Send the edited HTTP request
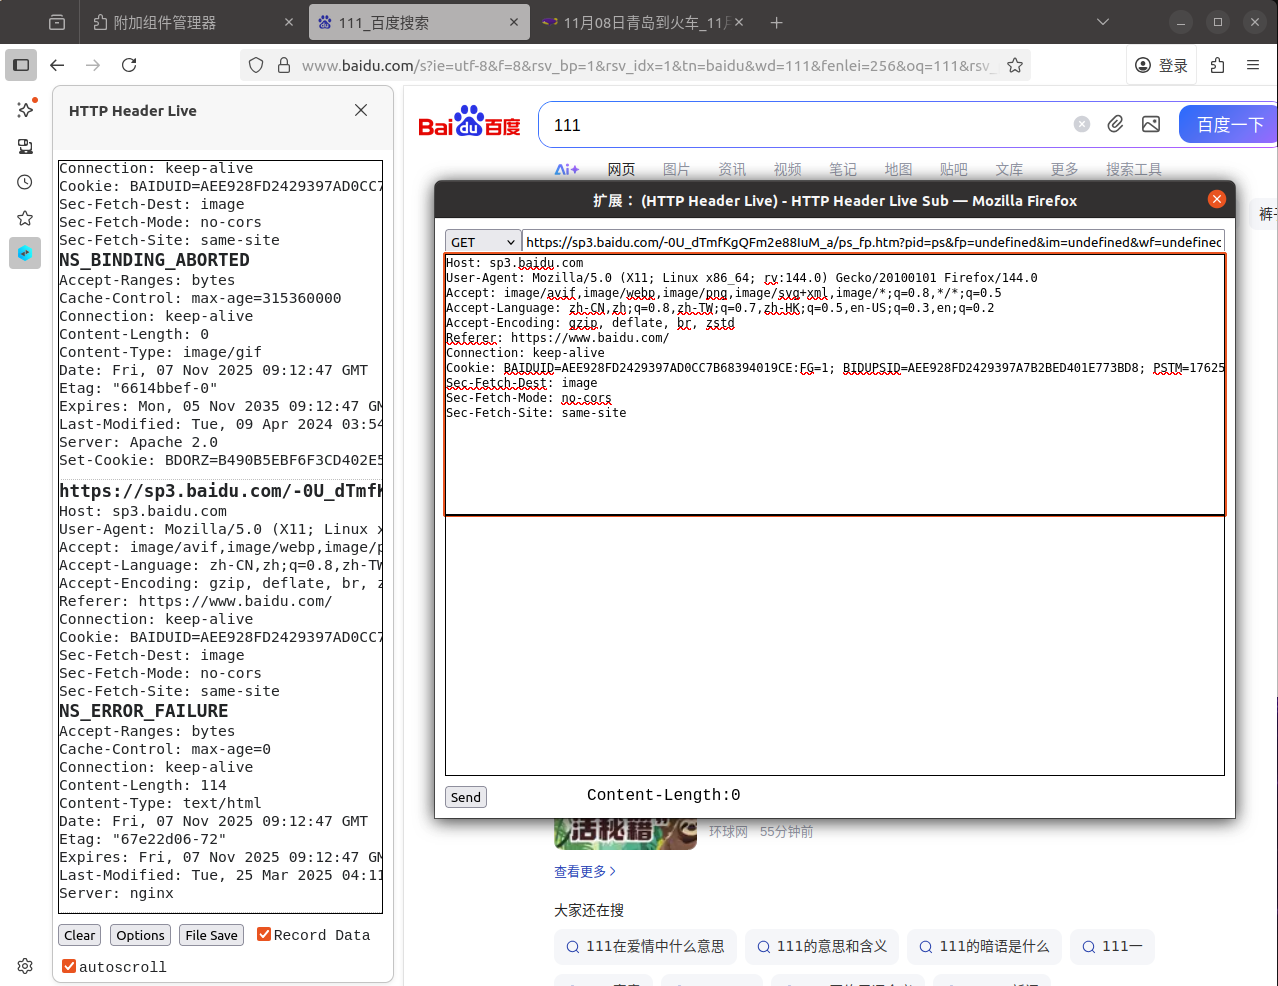 [466, 797]
